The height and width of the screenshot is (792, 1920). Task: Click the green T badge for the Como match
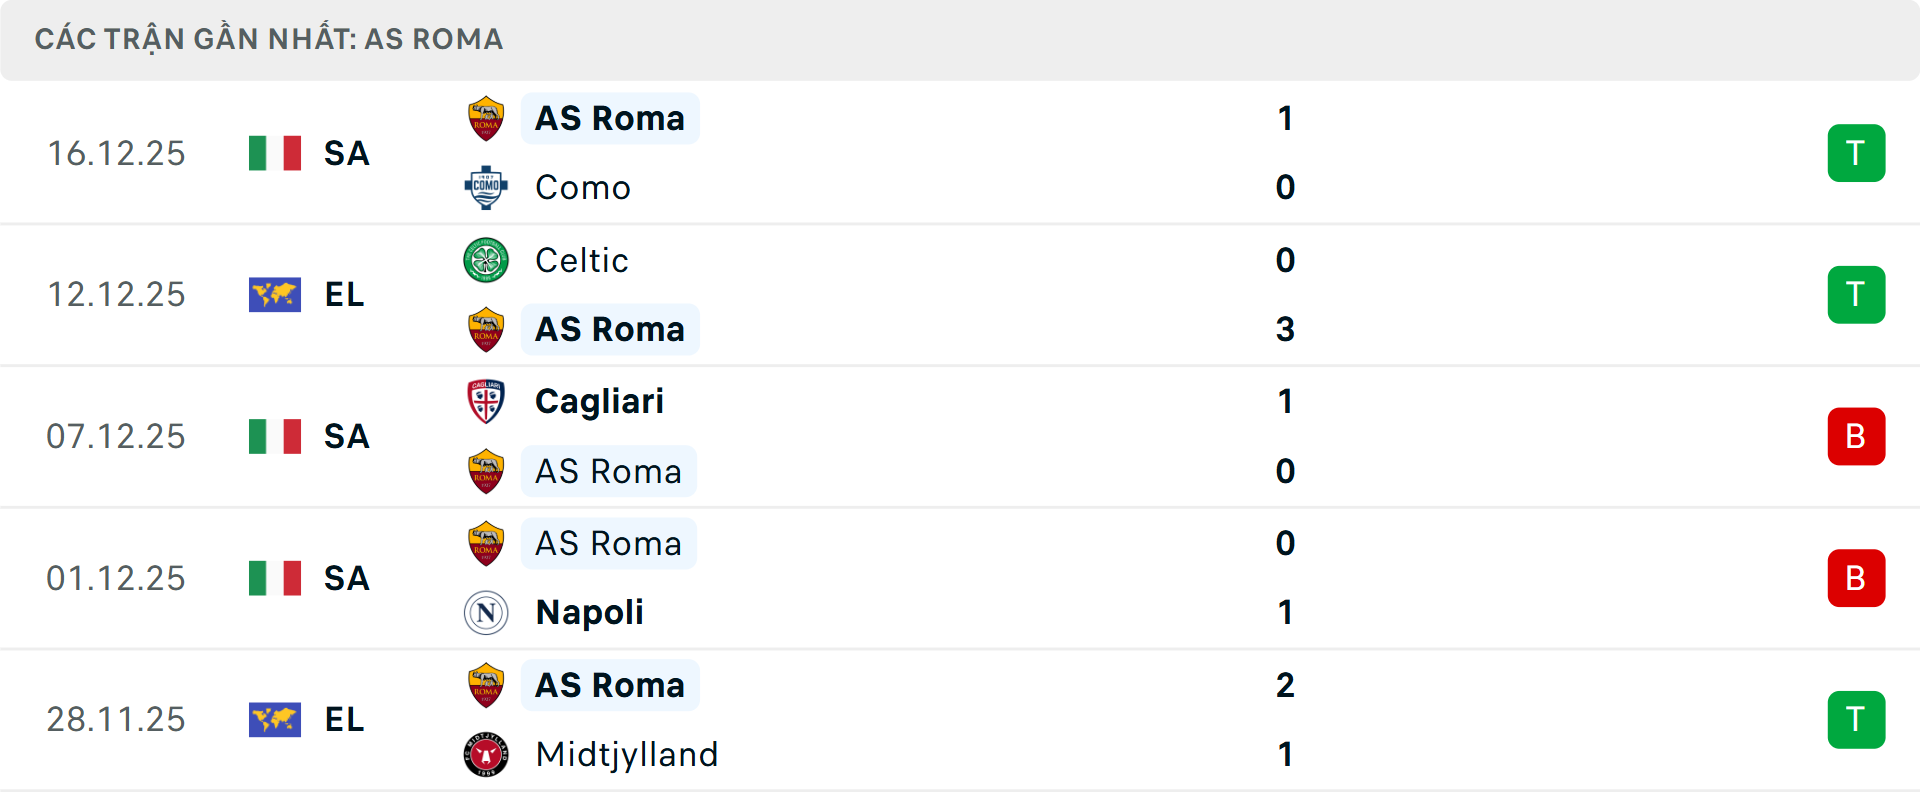click(1857, 152)
